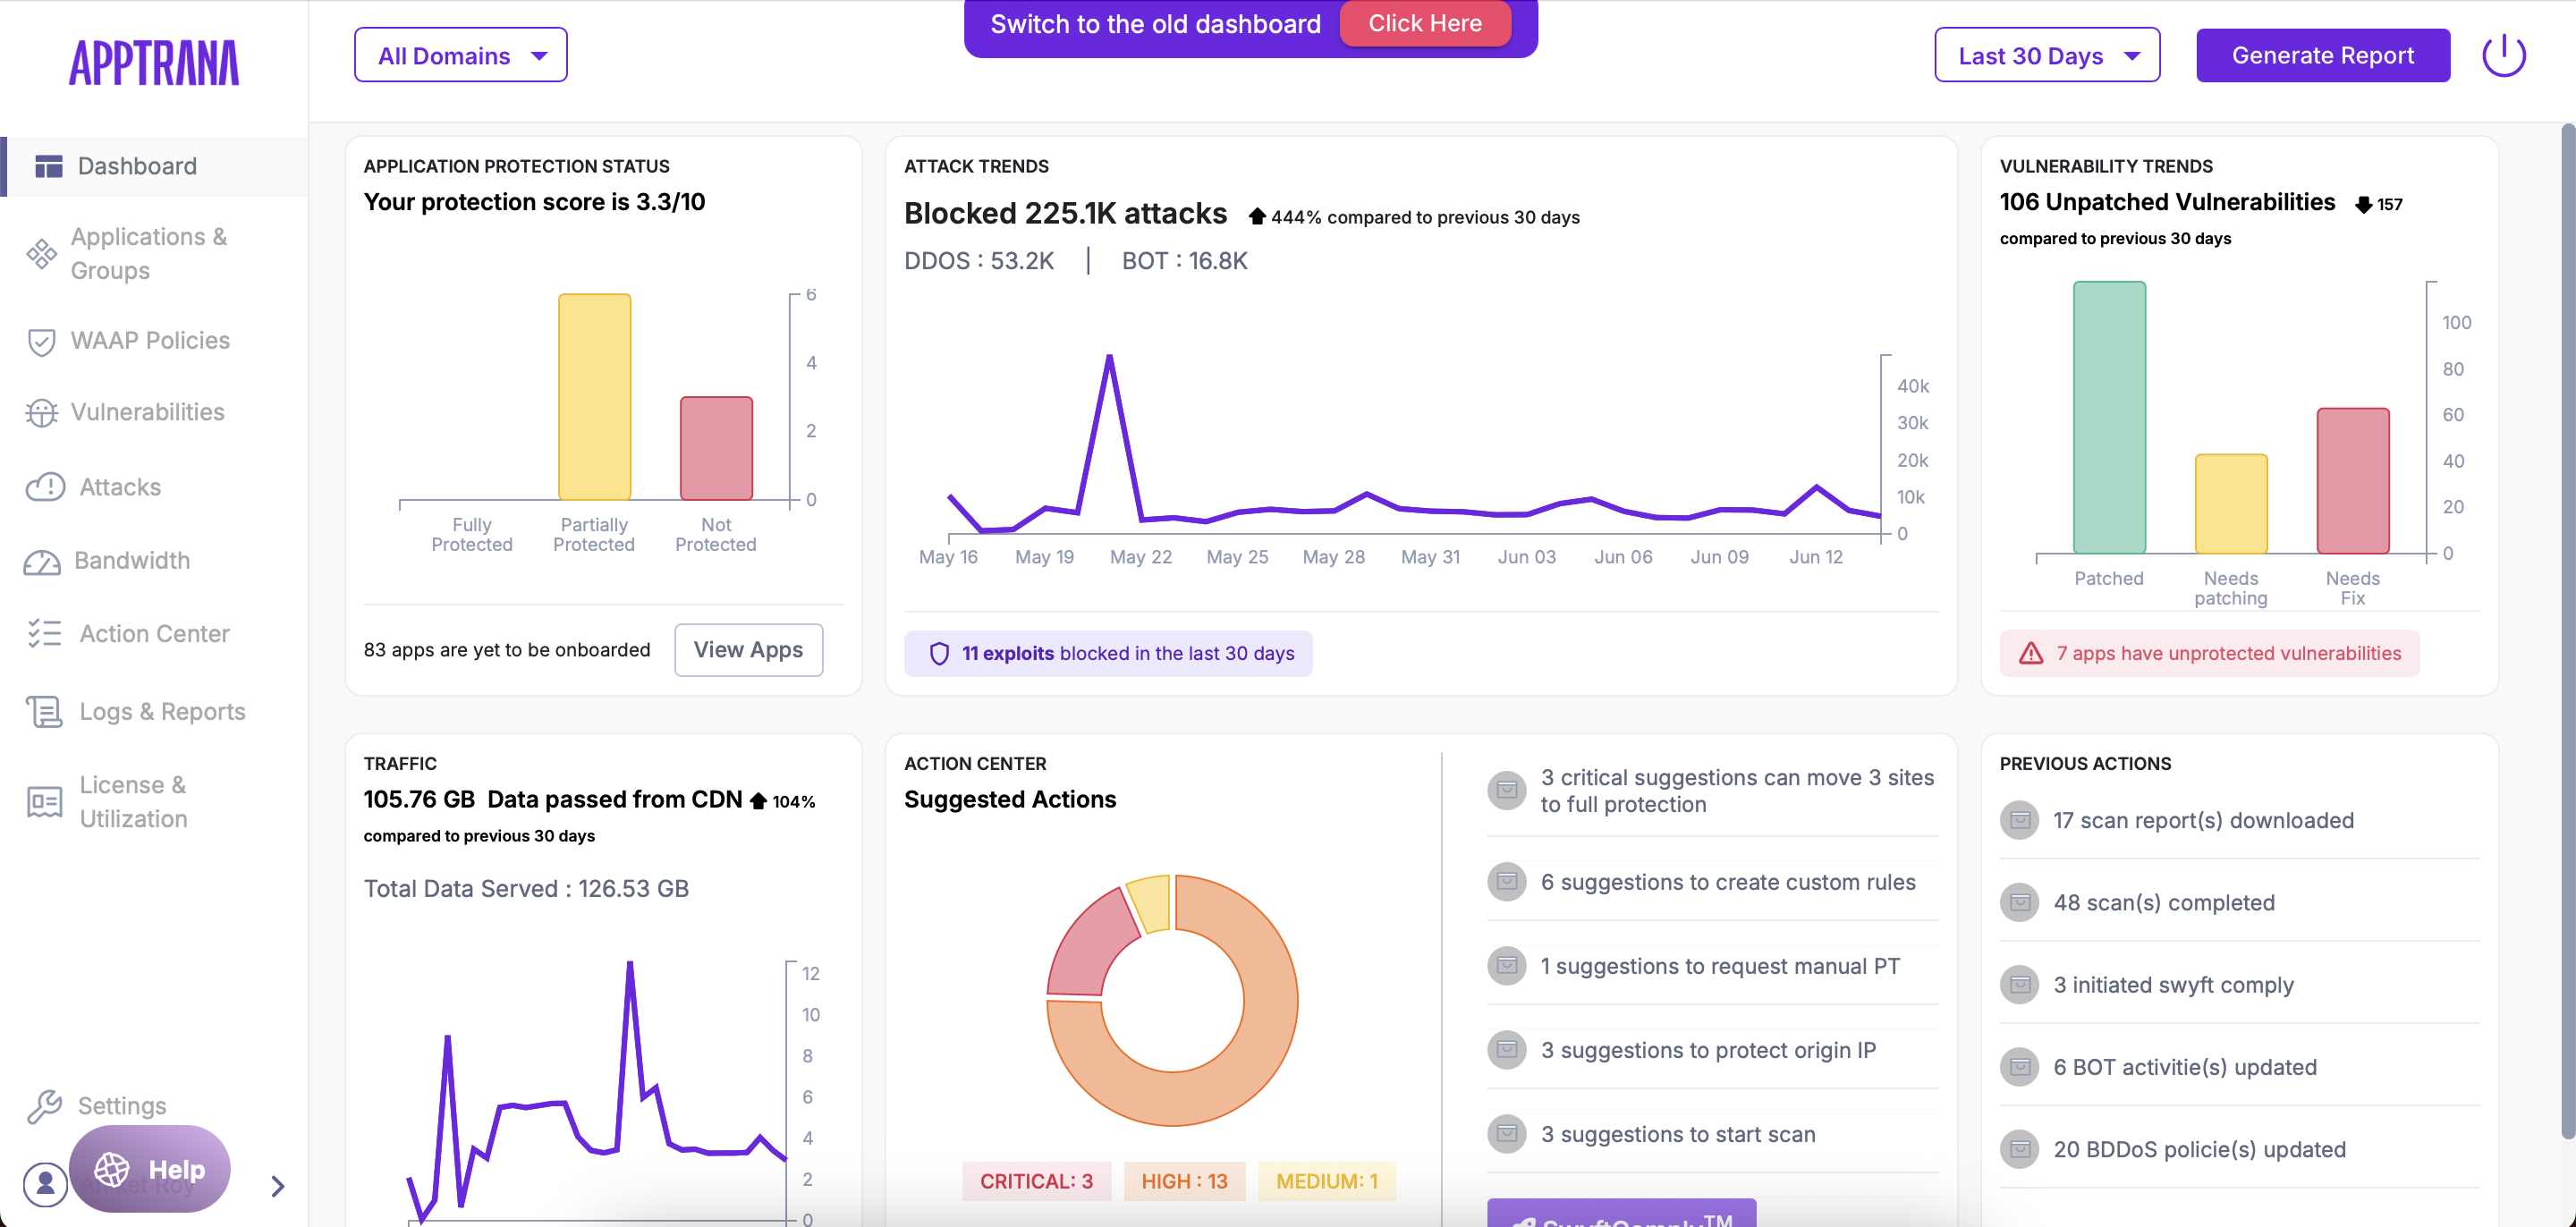2576x1227 pixels.
Task: Toggle the custom rules suggestion icon
Action: coord(1506,882)
